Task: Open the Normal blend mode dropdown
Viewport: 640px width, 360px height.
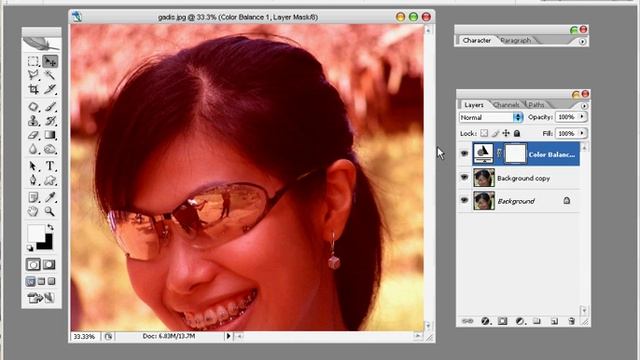Action: tap(491, 118)
